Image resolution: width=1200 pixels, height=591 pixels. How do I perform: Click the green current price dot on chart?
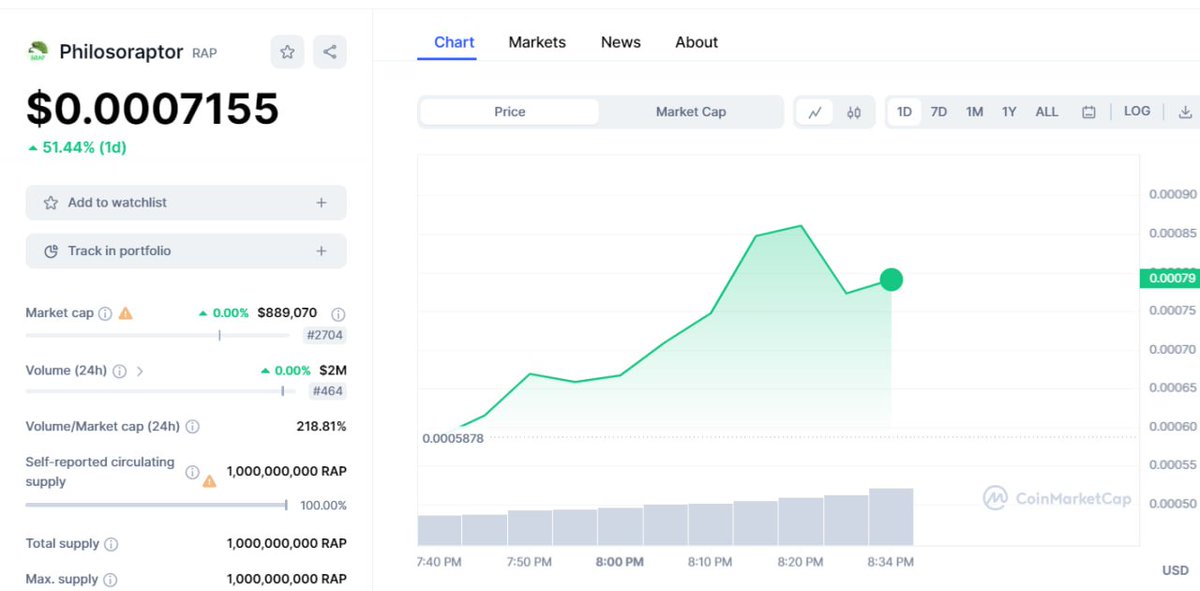(x=891, y=280)
